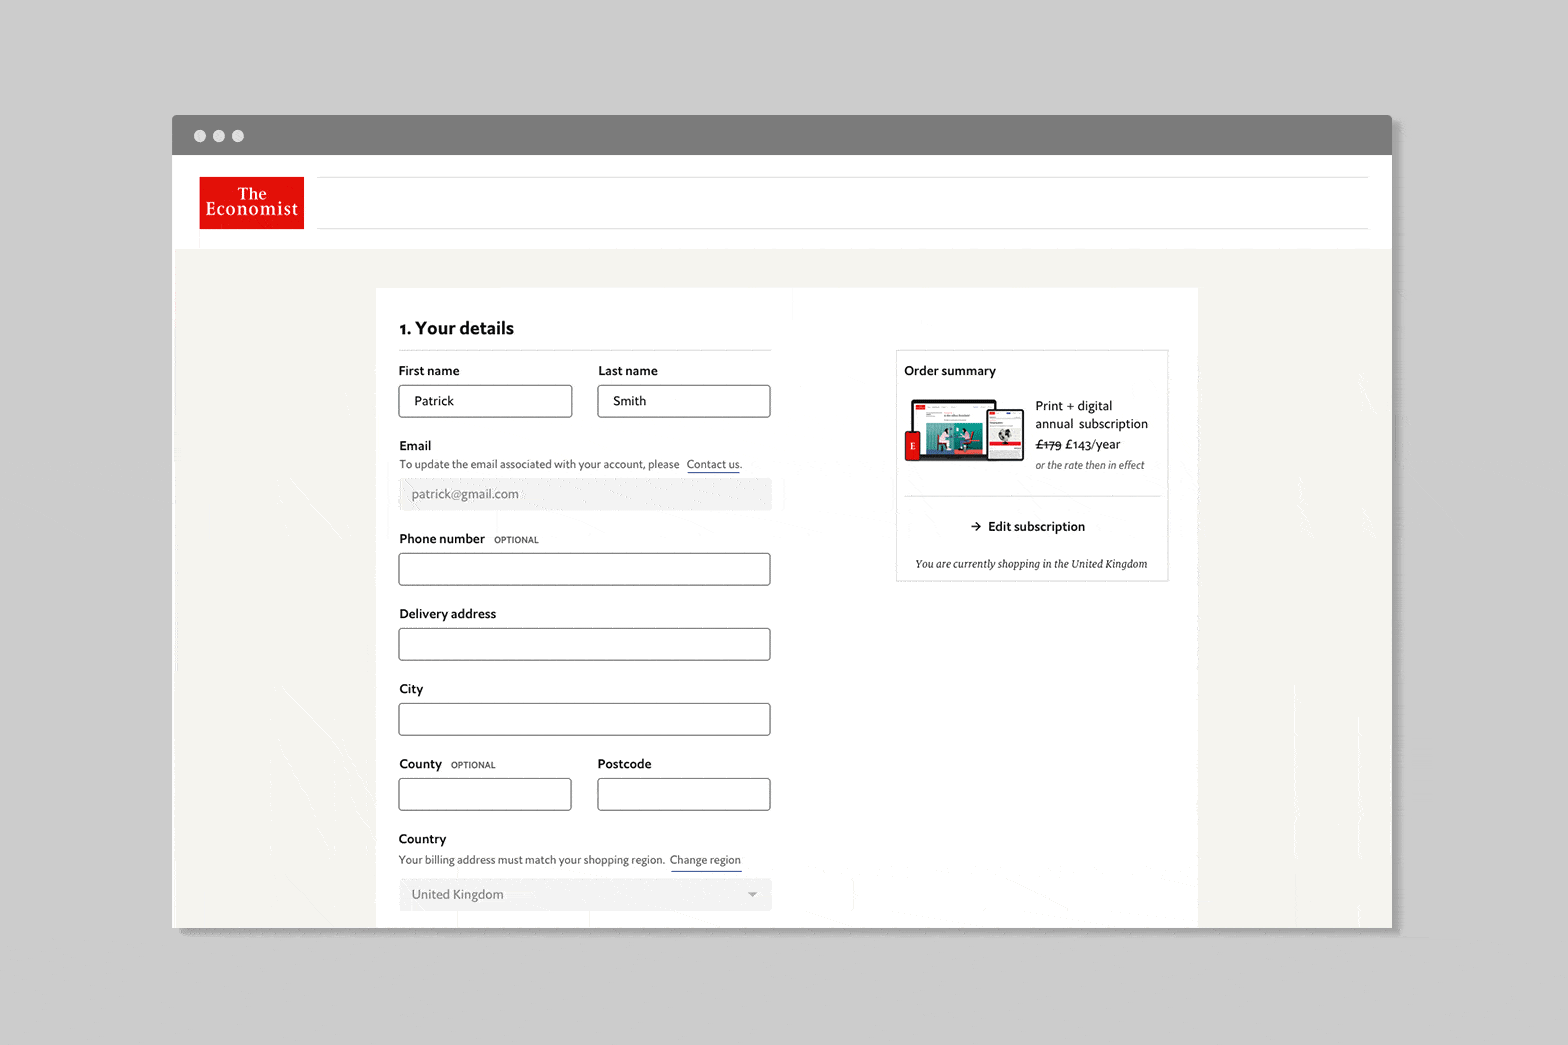
Task: Open the Edit subscription link
Action: [x=1035, y=527]
